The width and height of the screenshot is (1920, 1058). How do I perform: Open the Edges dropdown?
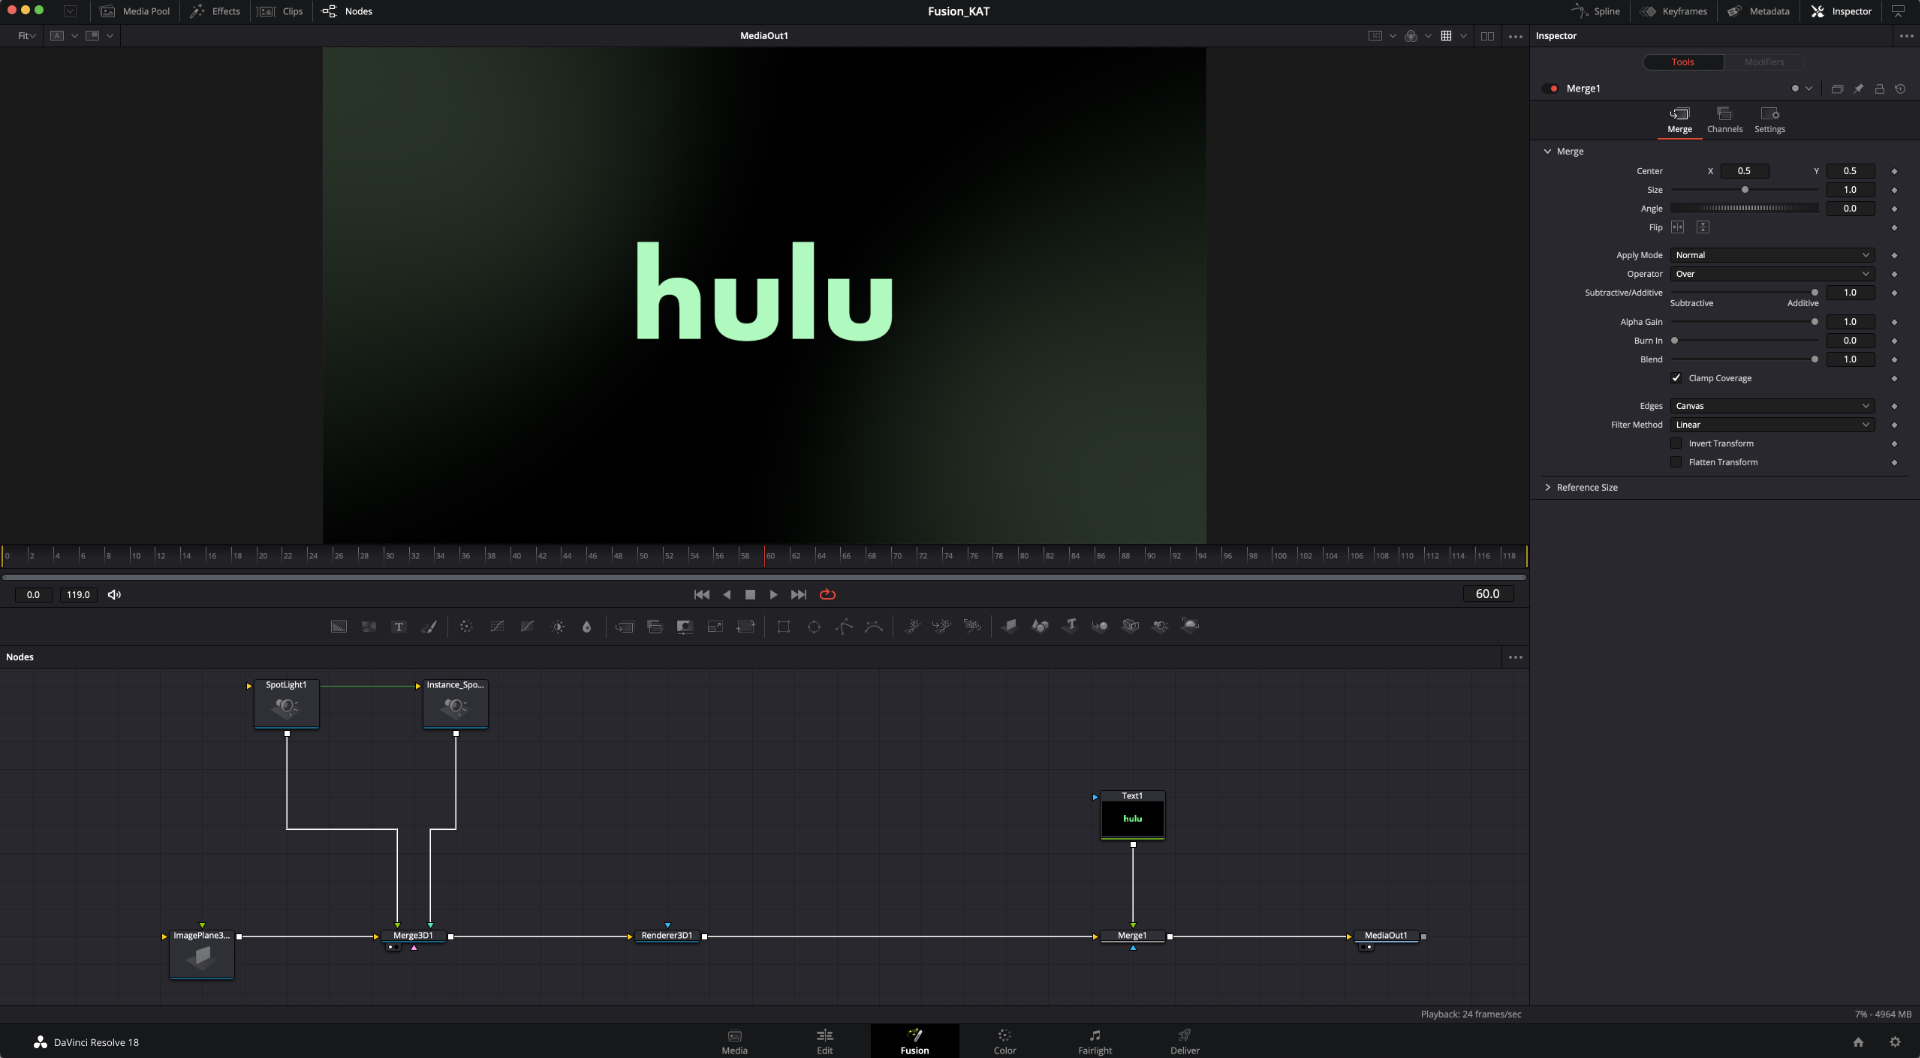(1772, 406)
